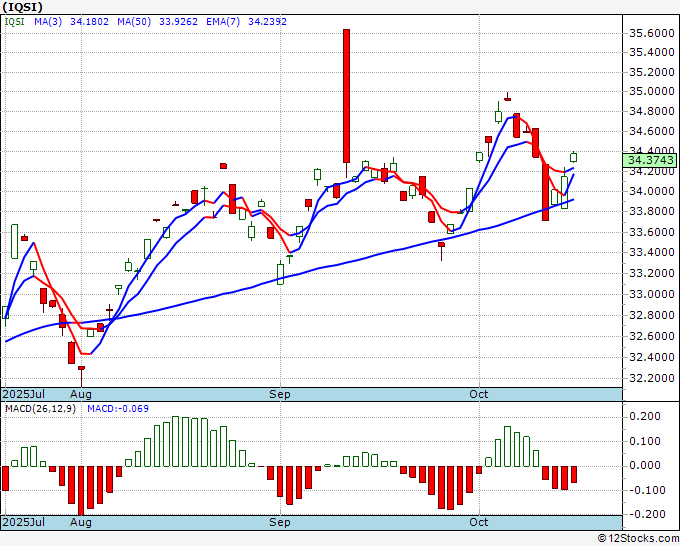Click the 35.6000 price axis label

point(652,33)
